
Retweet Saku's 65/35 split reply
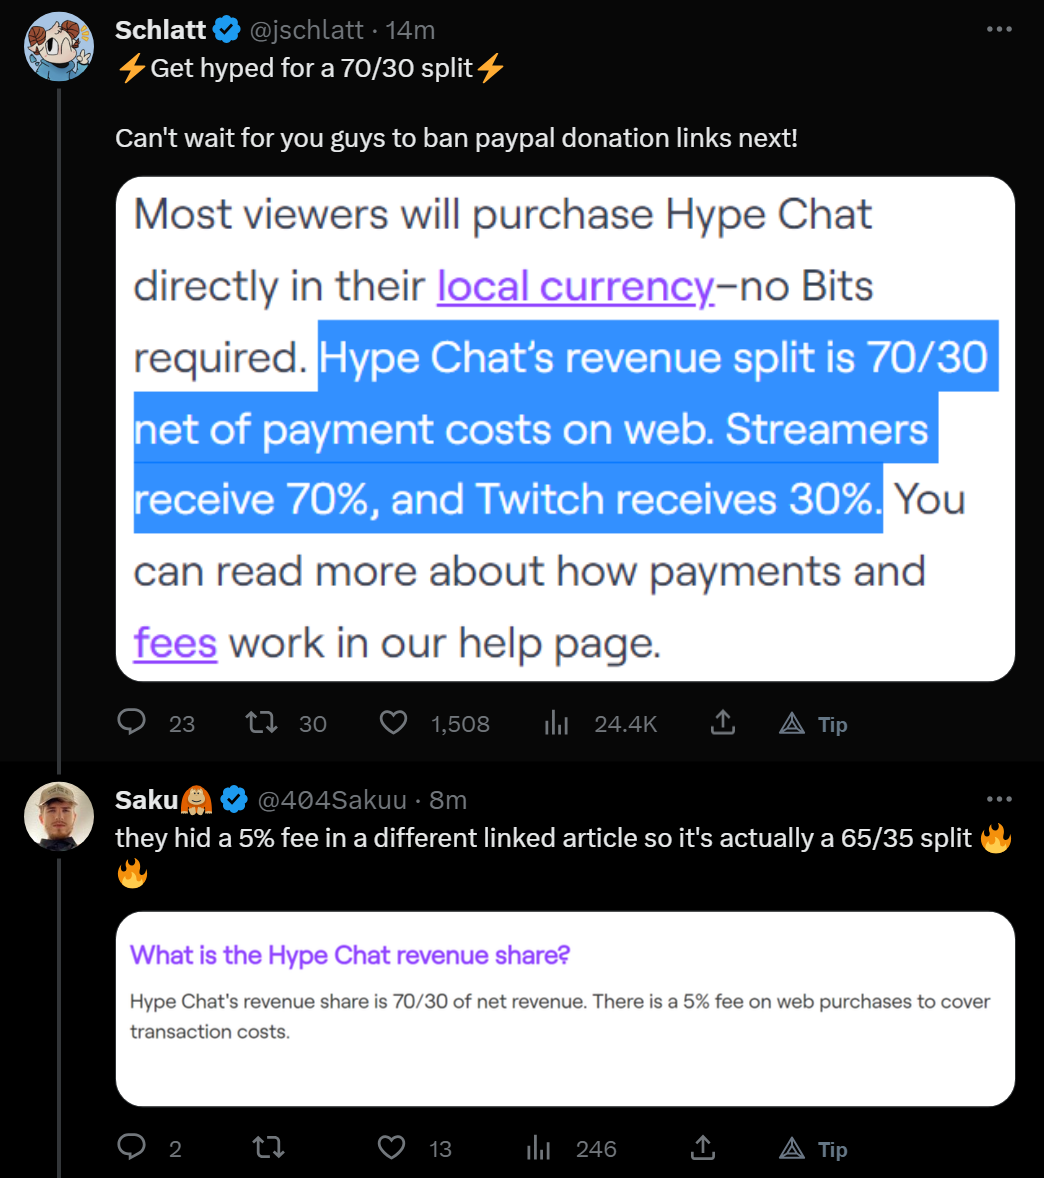tap(268, 1147)
